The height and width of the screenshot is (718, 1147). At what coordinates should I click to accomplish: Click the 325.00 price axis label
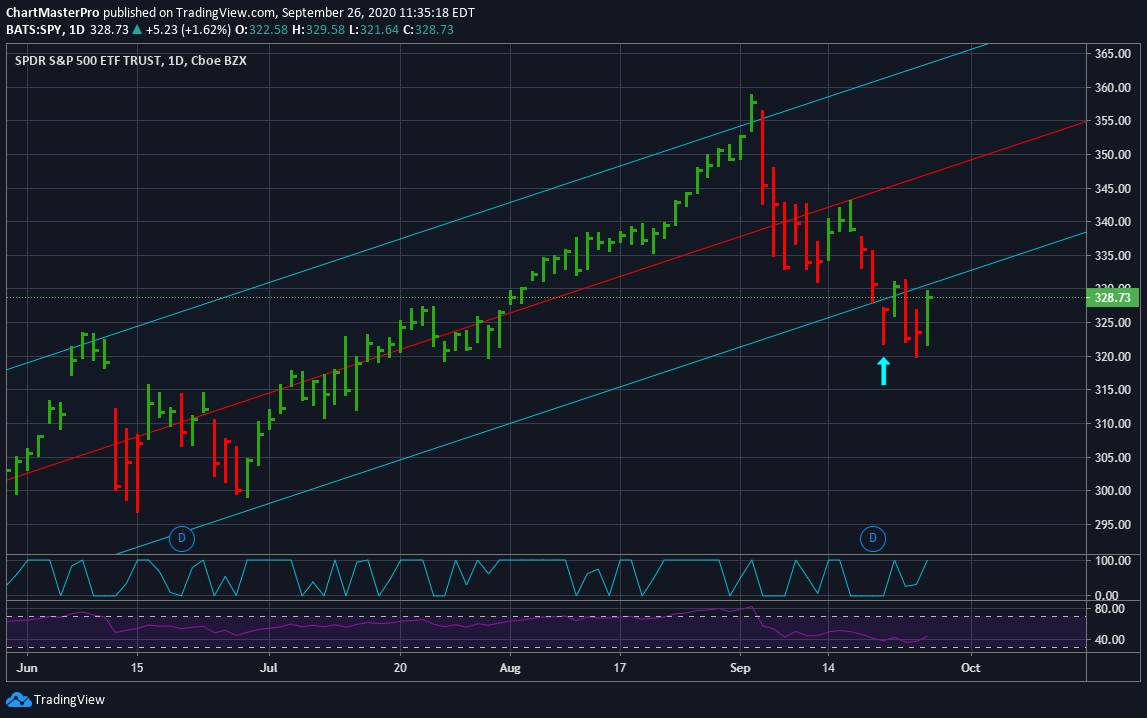[1113, 322]
